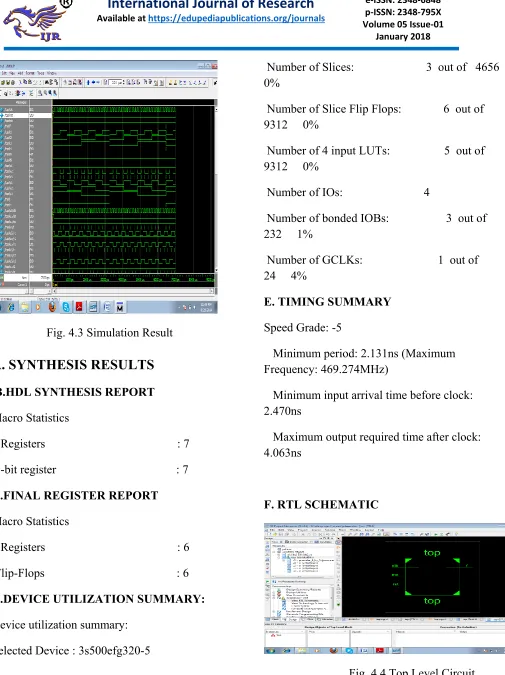
Task: Click the Number of bonded IOBs line
Action: 375,226
